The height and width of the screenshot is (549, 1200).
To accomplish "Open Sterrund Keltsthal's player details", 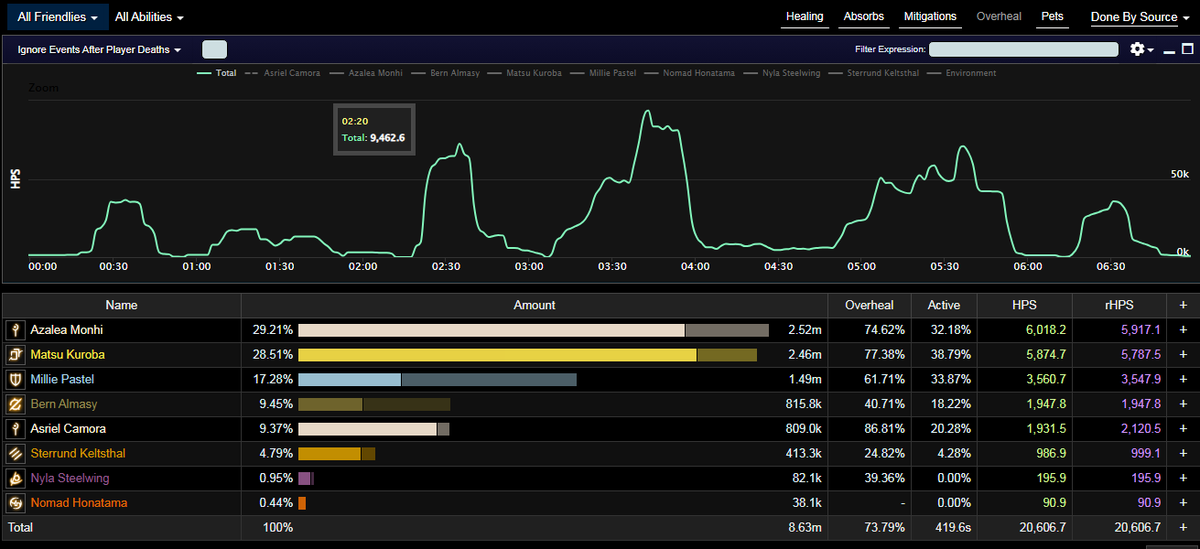I will (78, 453).
